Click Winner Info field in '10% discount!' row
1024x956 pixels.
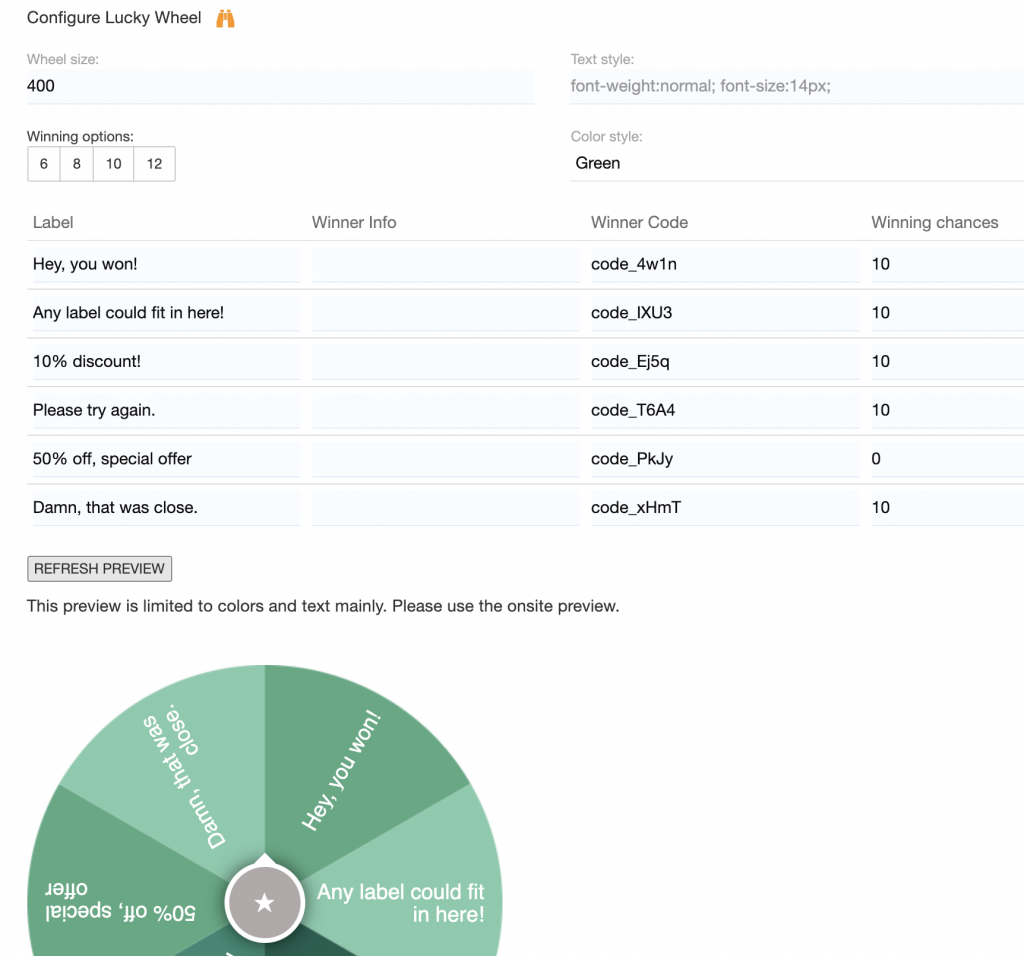445,362
